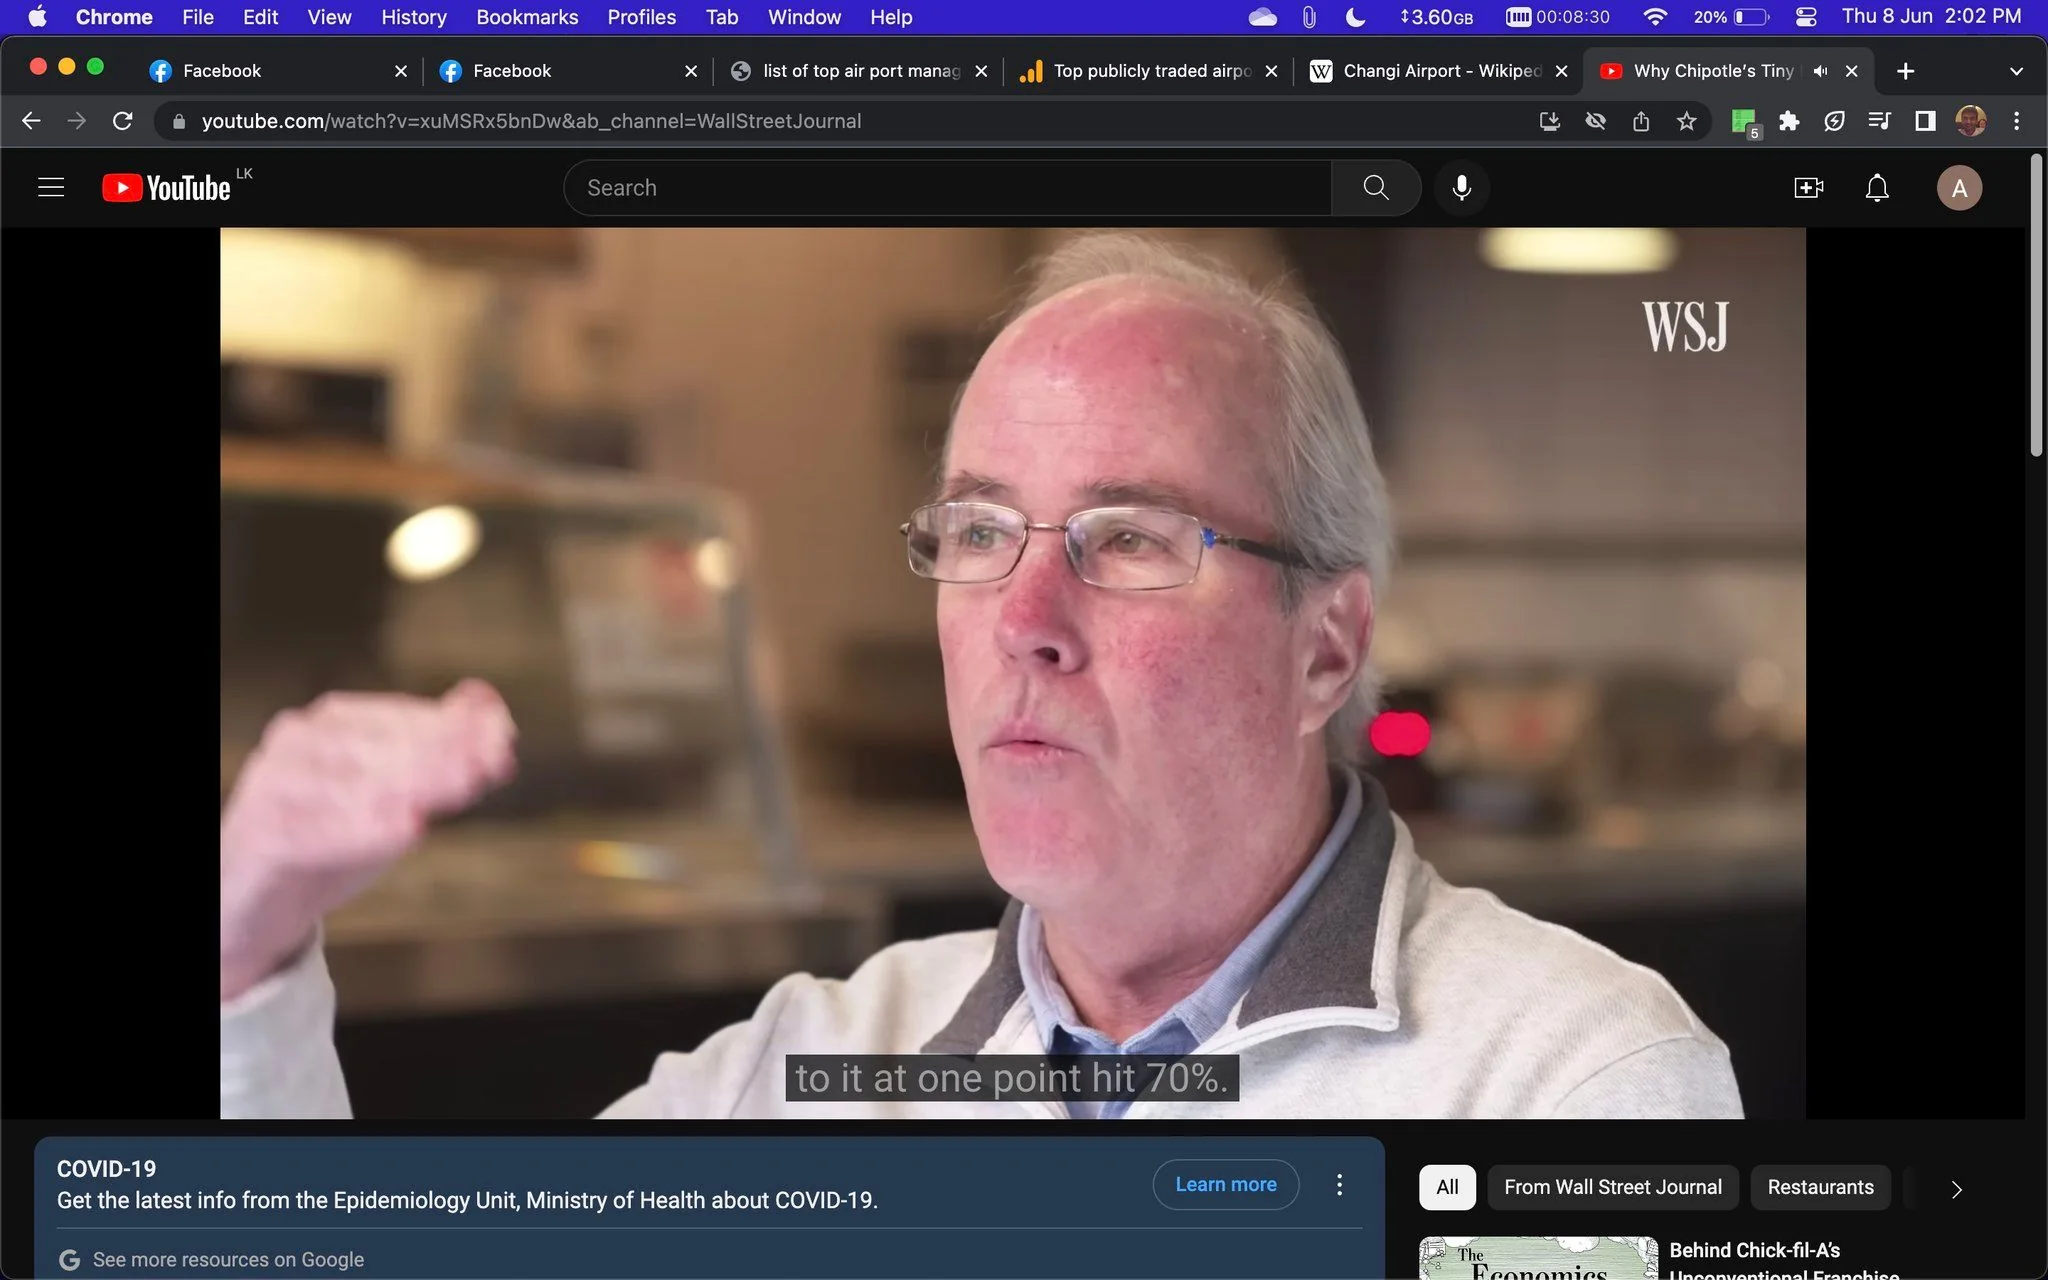Open the paperclip menu bar icon
2048x1280 pixels.
pyautogui.click(x=1309, y=17)
